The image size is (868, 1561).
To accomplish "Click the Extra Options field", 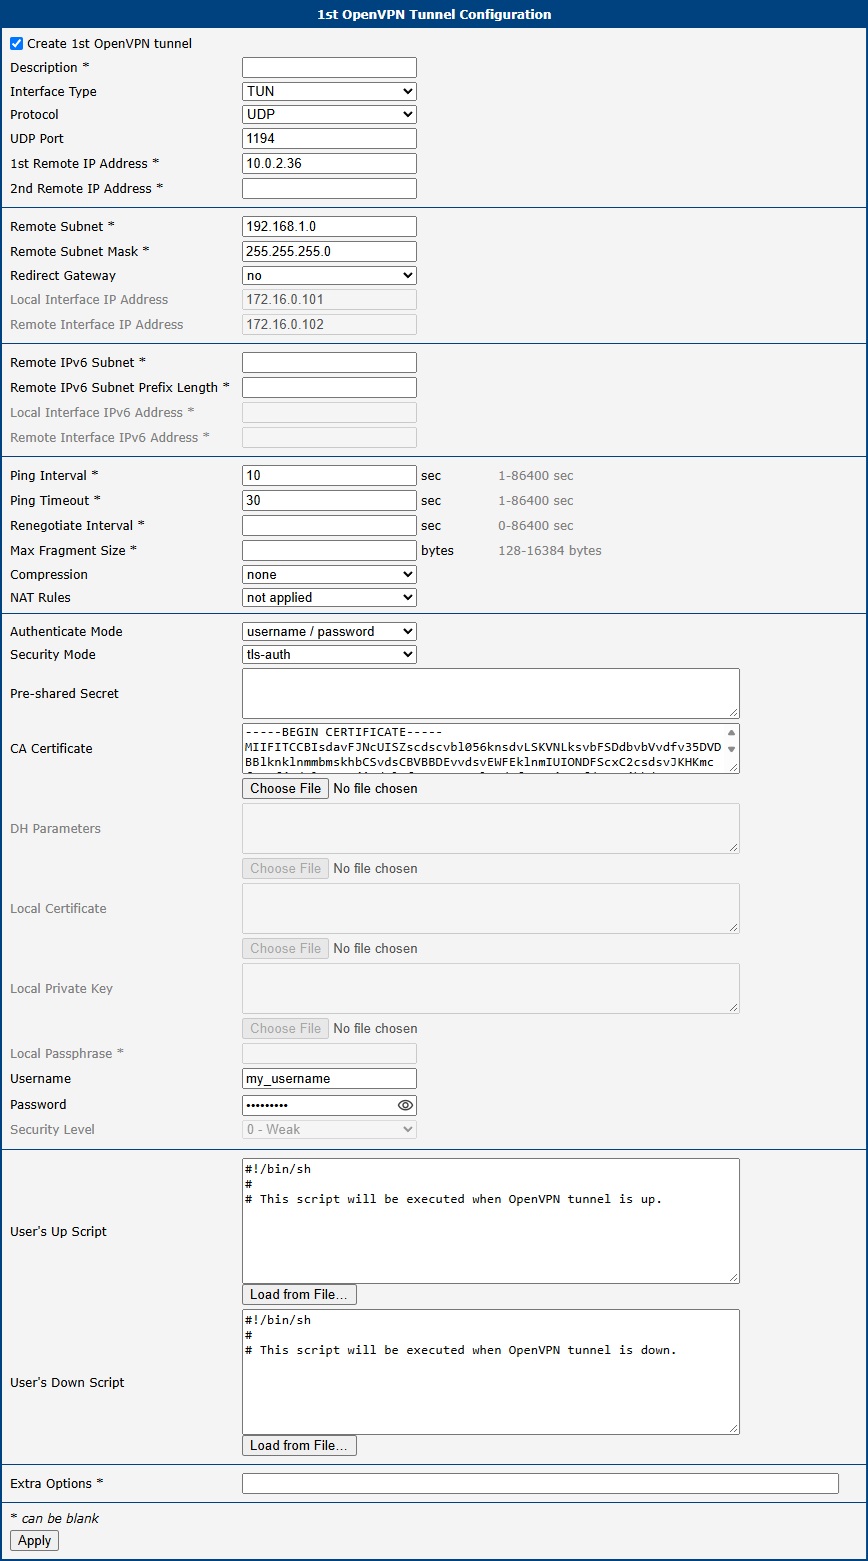I will pos(540,1483).
